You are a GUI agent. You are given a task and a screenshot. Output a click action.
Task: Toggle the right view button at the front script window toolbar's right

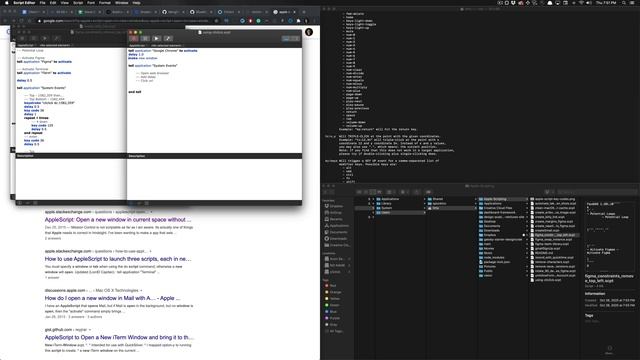[296, 38]
